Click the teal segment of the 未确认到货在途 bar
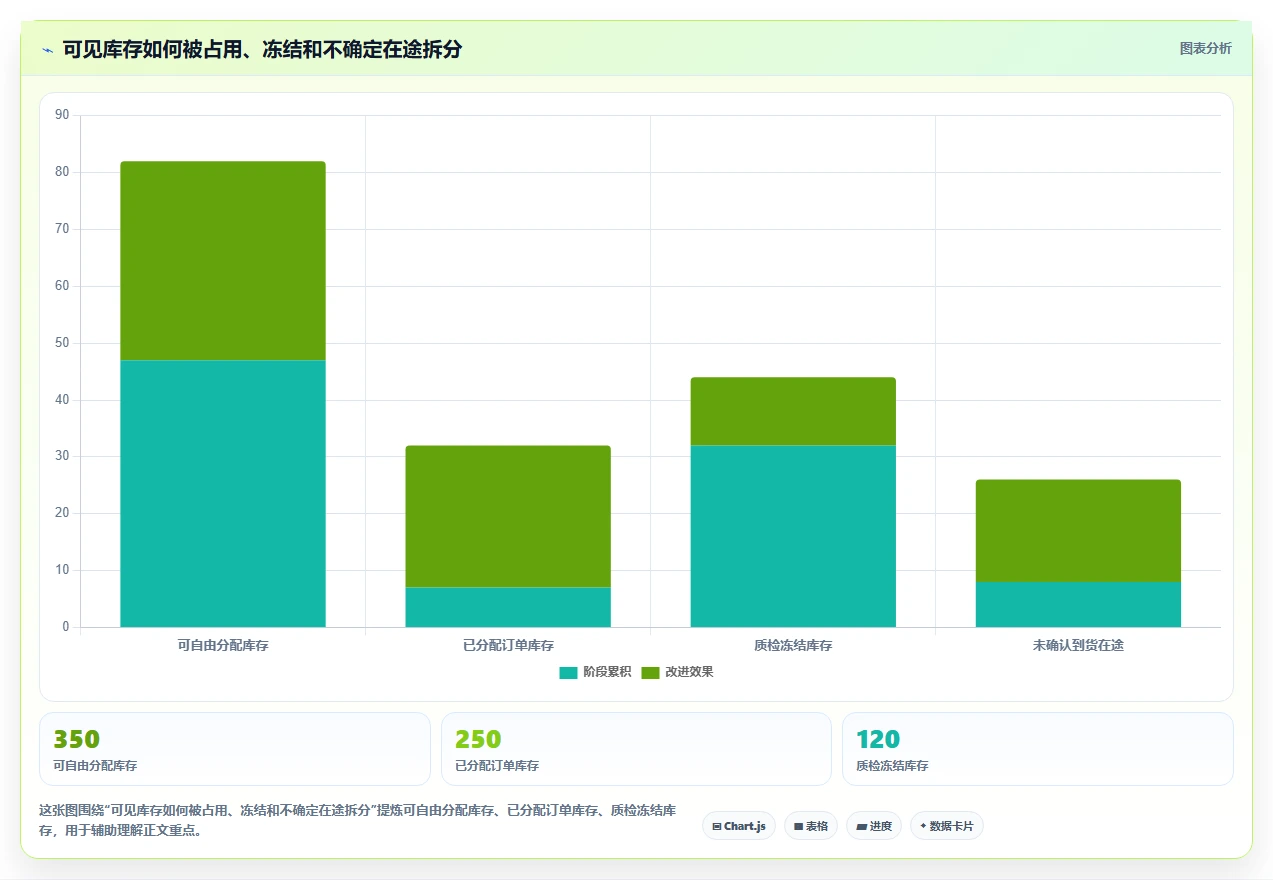 point(1078,604)
